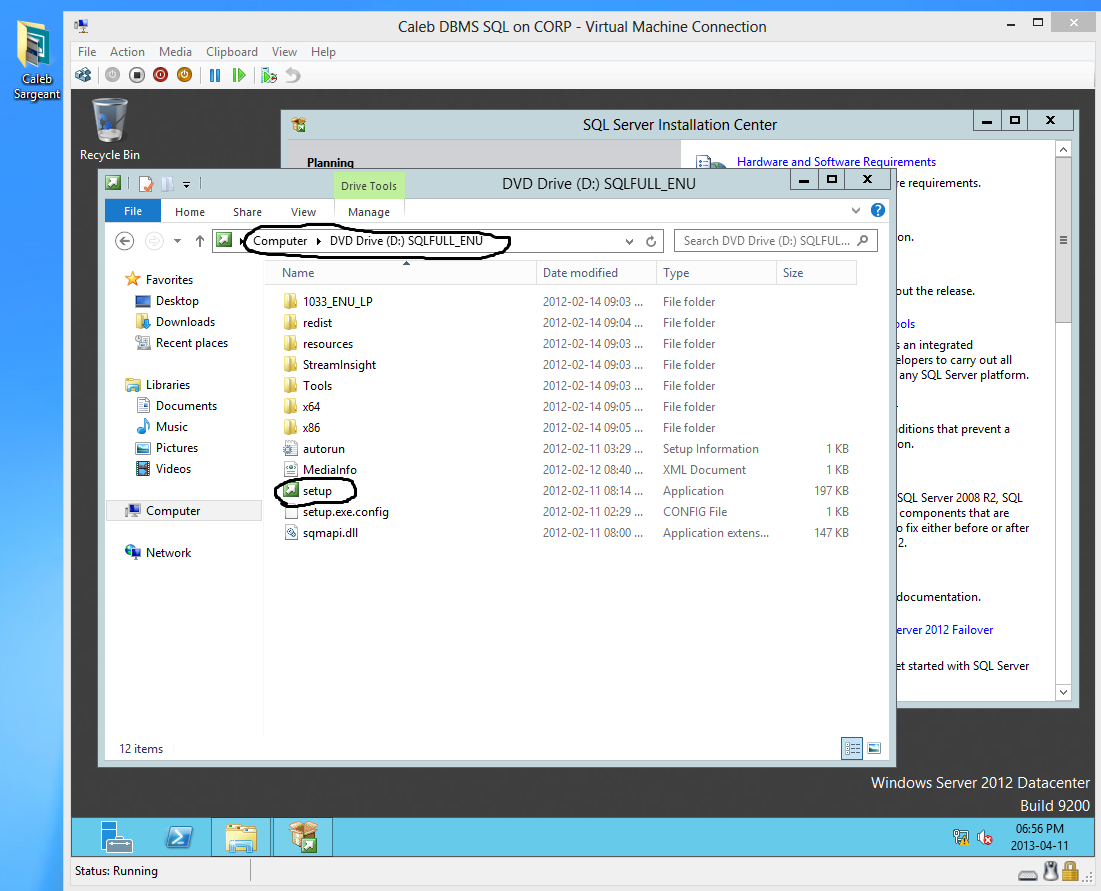Select the sqmapi.dll file
Screen dimensions: 1101x891
coord(330,533)
